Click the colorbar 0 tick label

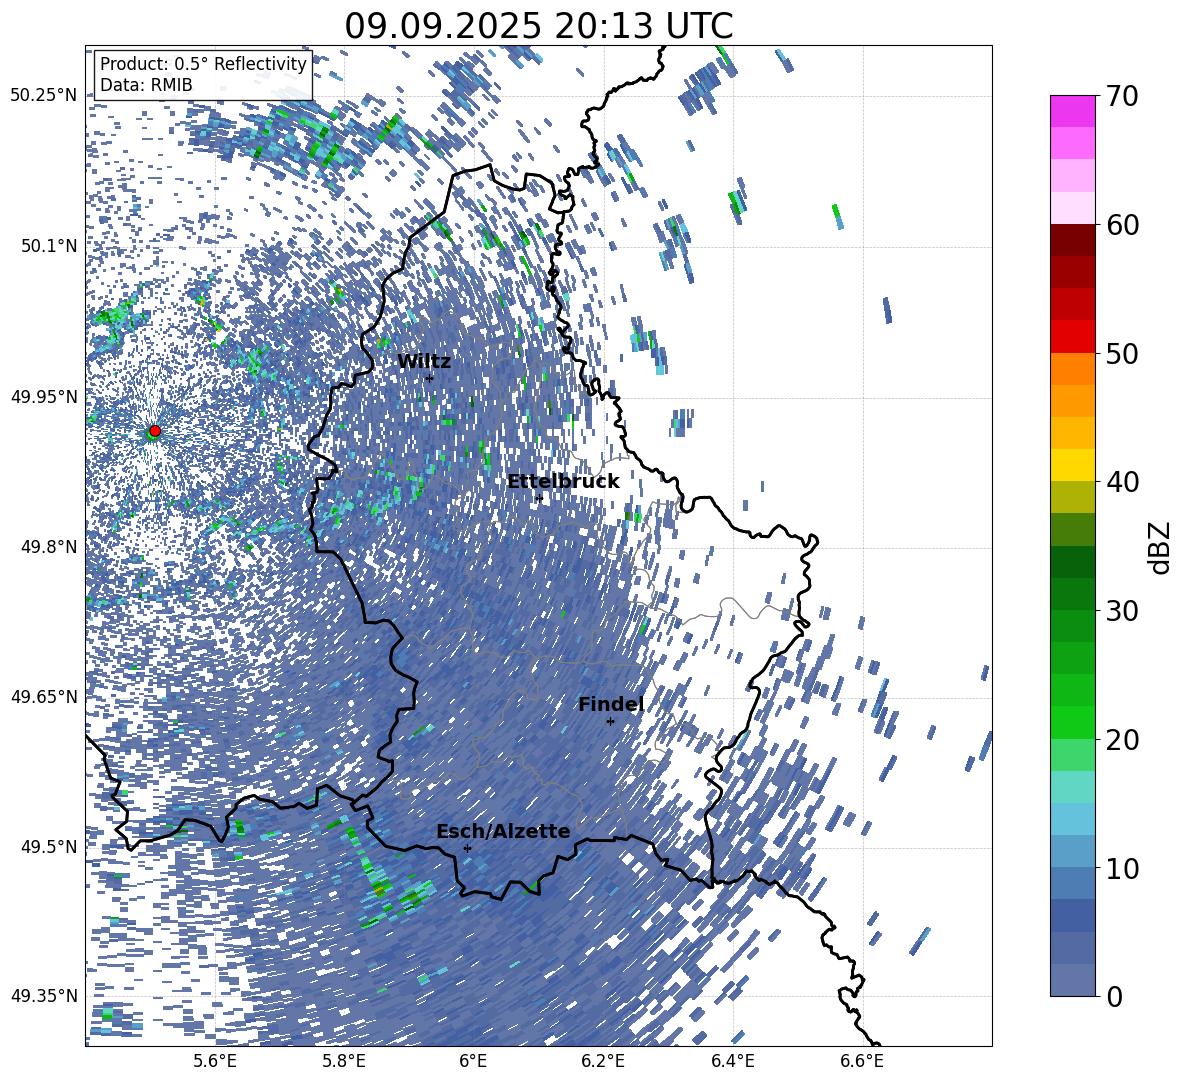(x=1115, y=996)
